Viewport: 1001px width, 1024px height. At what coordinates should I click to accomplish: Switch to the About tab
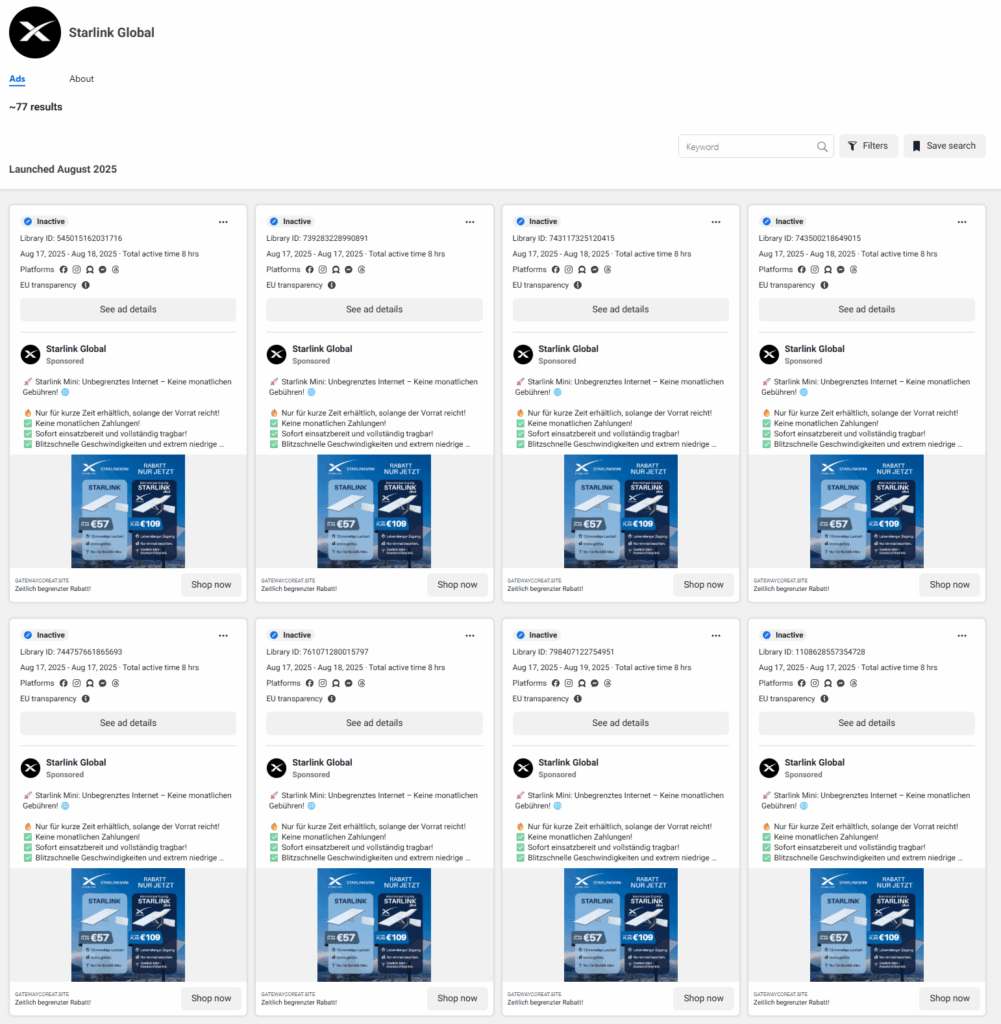click(x=82, y=79)
